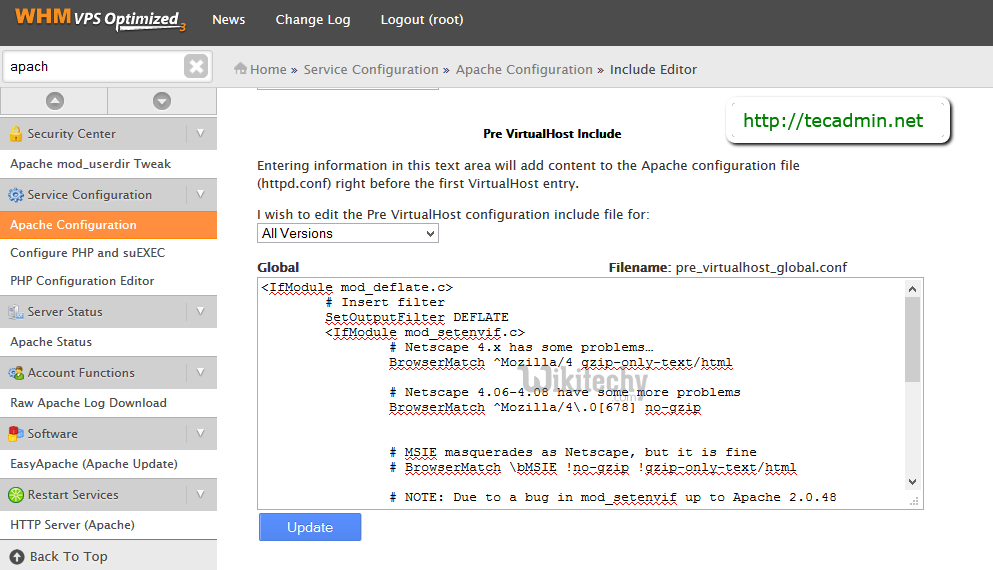This screenshot has height=570, width=993.
Task: Click the Server Status icon
Action: coord(15,312)
